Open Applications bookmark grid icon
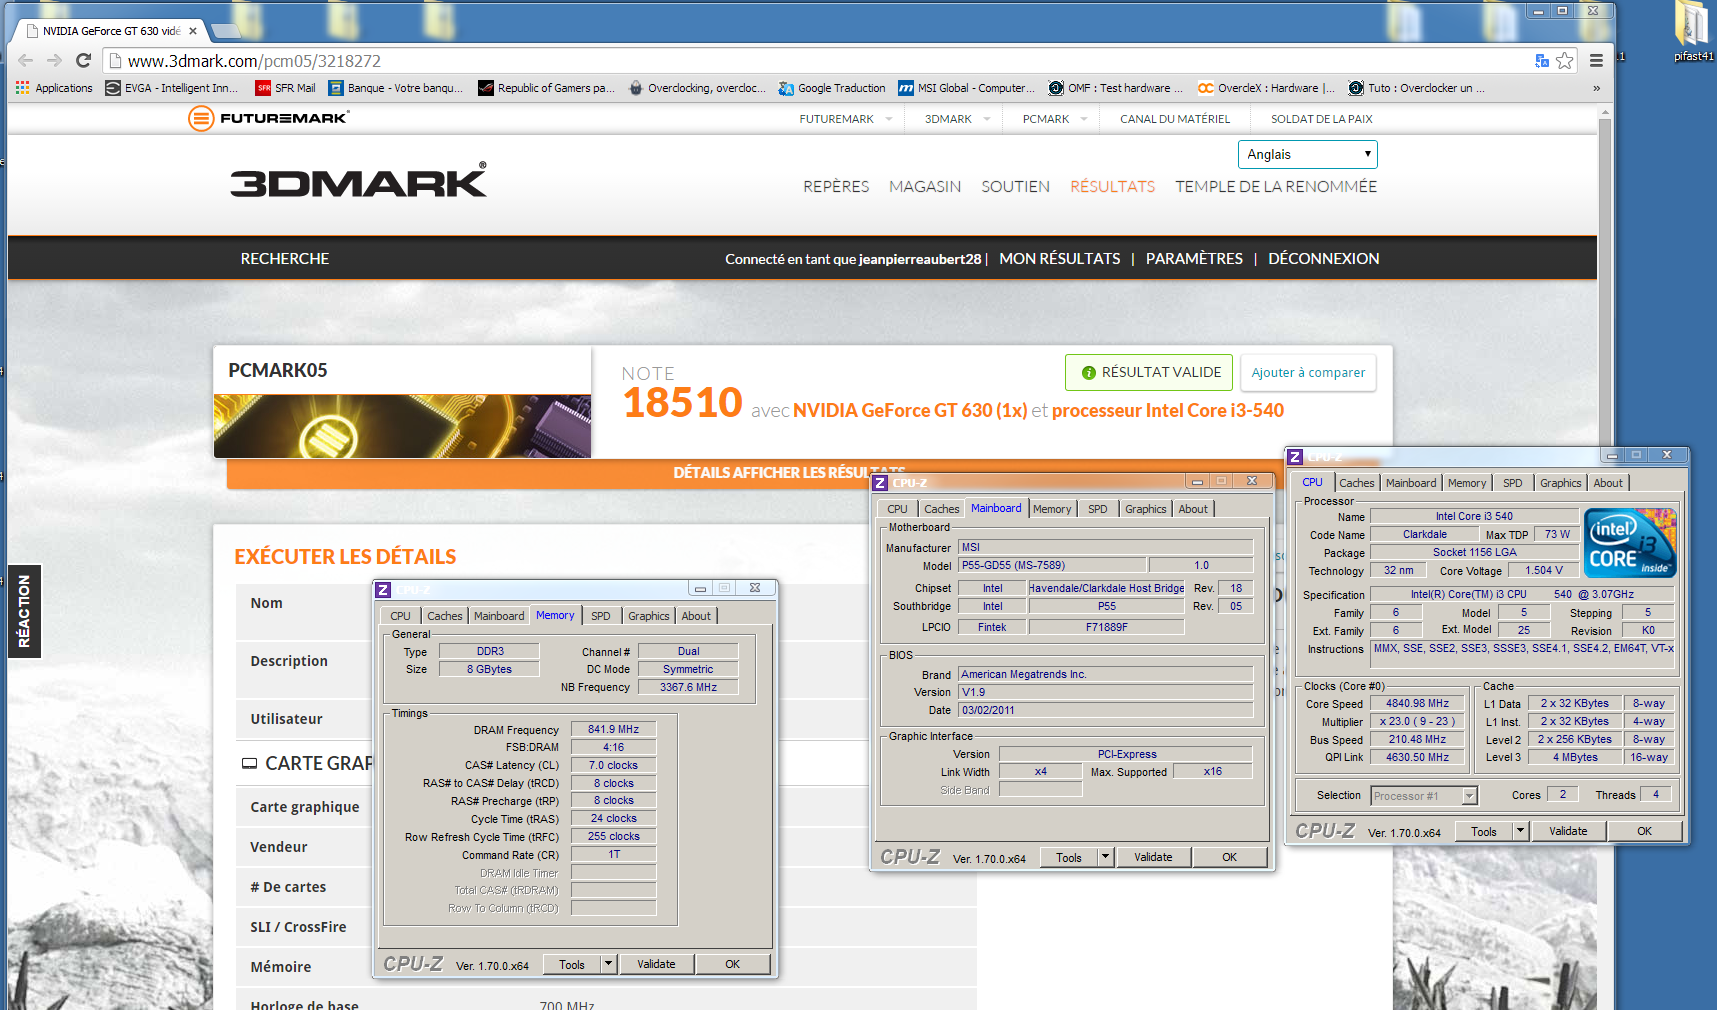 (54, 88)
